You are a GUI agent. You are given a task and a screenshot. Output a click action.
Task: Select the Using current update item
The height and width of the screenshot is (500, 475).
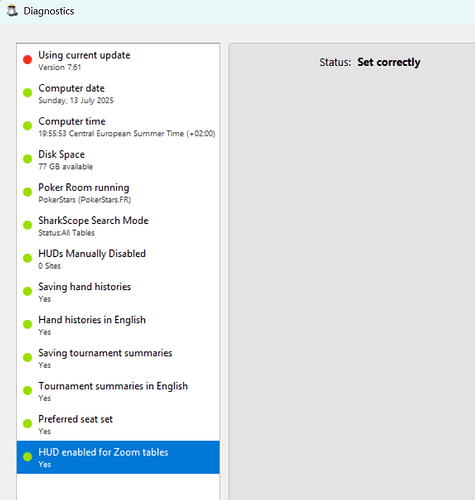pos(118,60)
